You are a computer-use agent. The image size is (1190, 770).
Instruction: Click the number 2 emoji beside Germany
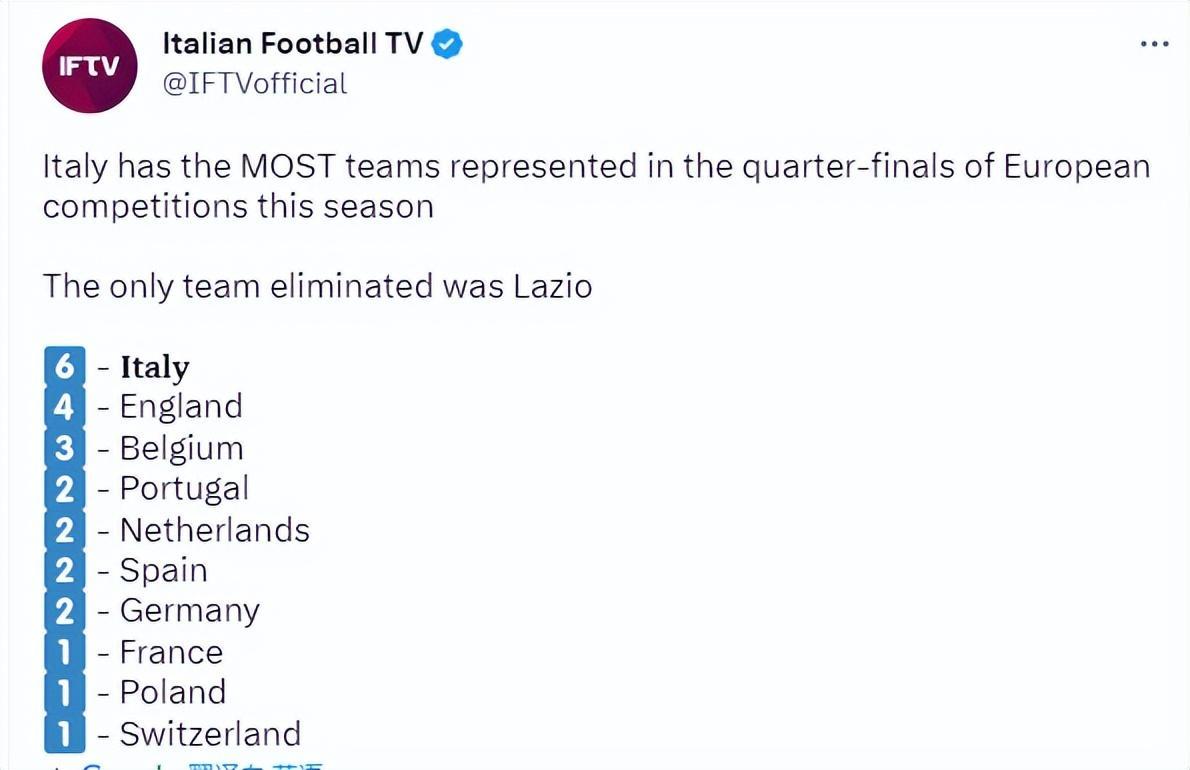(64, 611)
